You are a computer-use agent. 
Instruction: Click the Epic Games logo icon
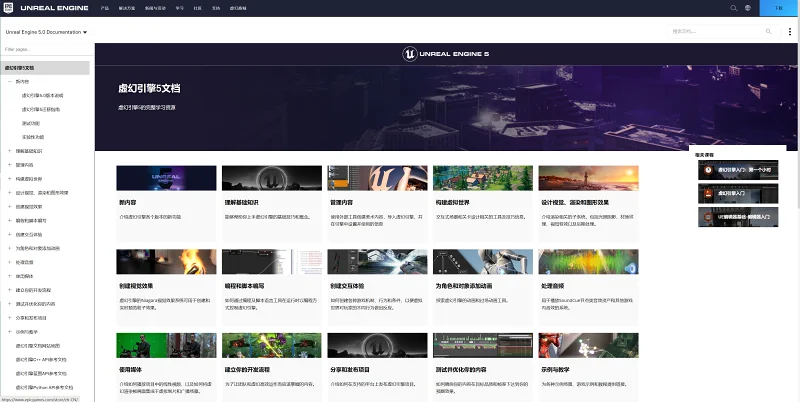tap(9, 8)
